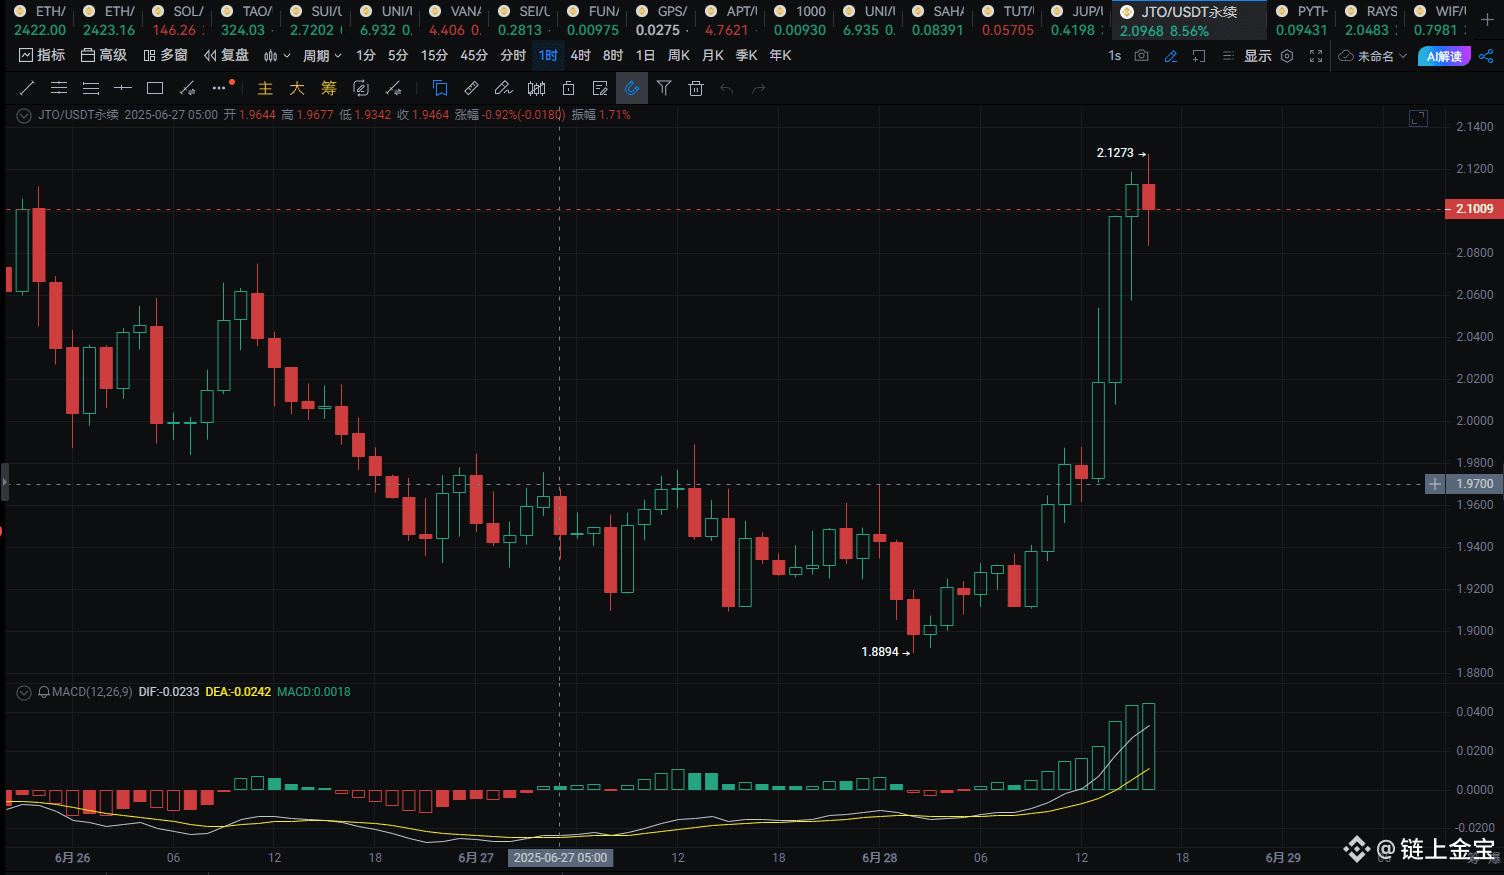Toggle the 筹 chip distribution overlay

(329, 88)
